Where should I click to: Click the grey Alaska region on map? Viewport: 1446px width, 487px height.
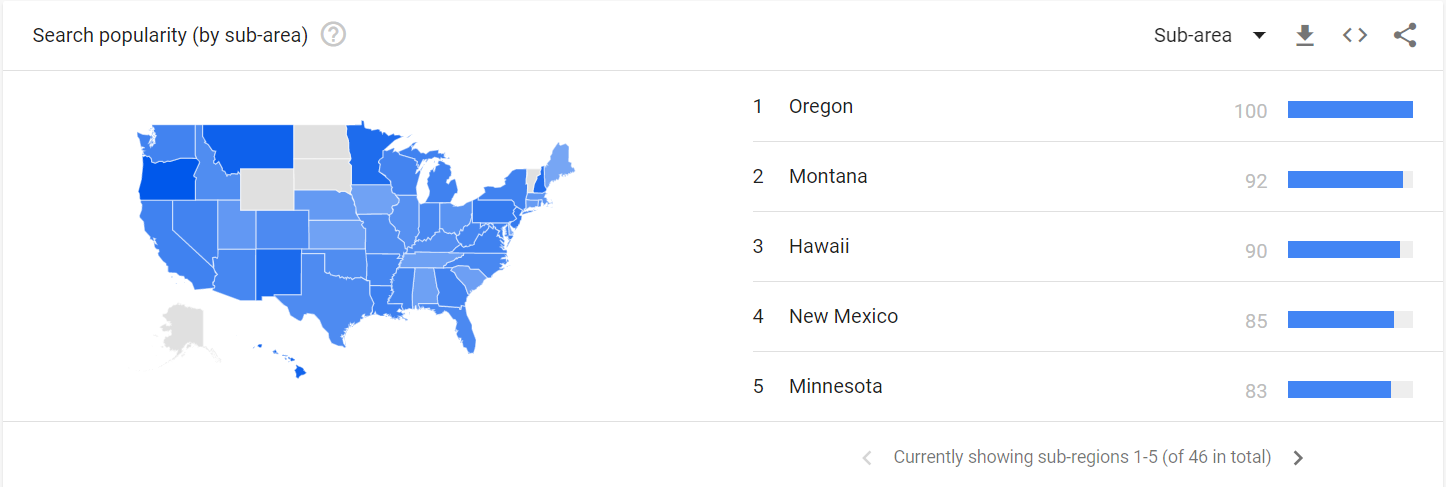[x=182, y=331]
